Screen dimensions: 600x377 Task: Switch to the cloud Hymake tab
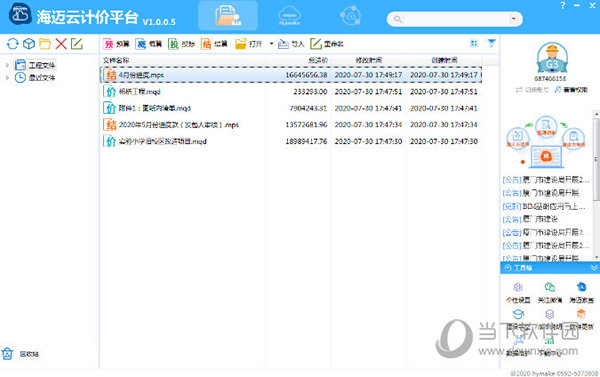tap(289, 16)
